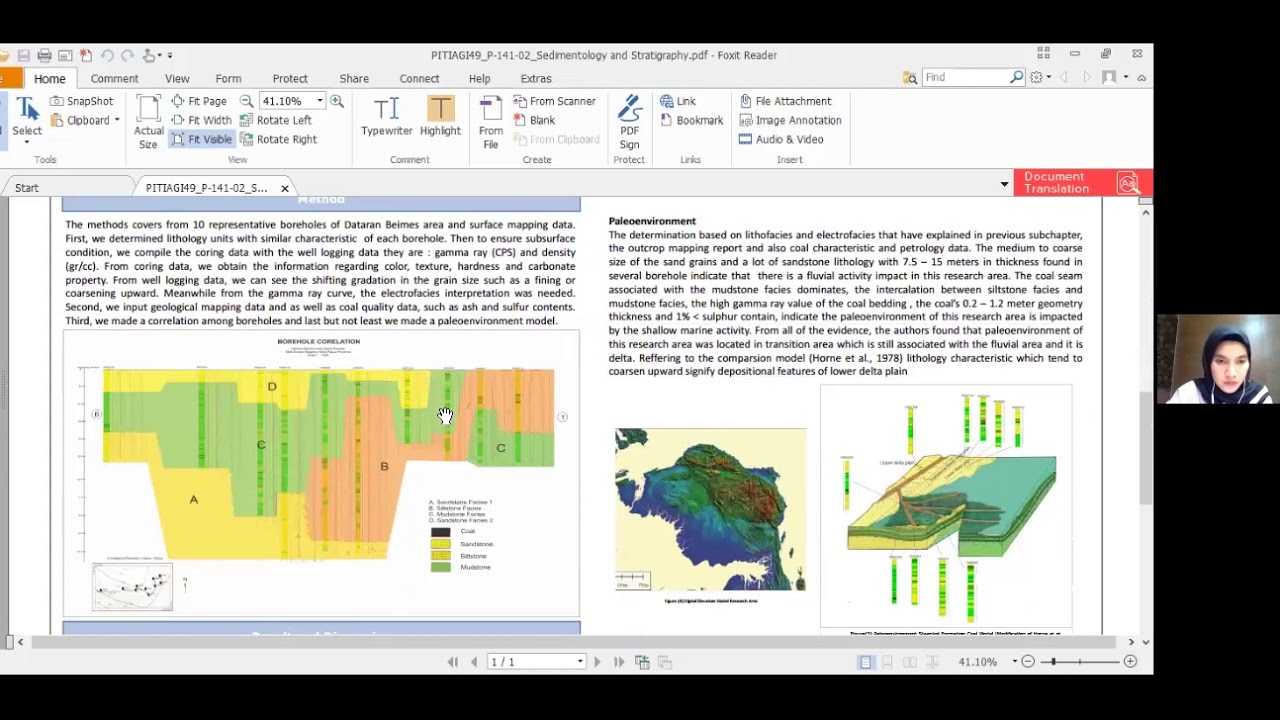Close the PITIAGI49_P-141-02 document tab

(x=285, y=188)
